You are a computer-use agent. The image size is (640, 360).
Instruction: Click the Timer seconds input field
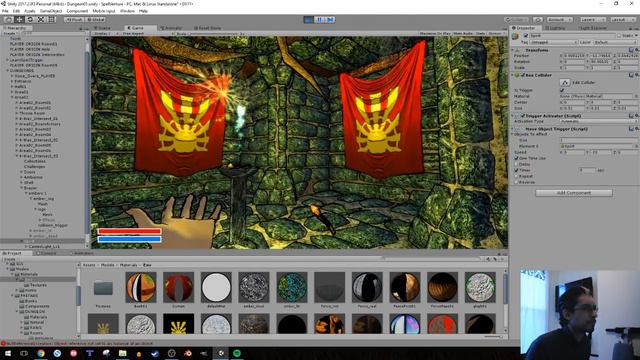(587, 170)
